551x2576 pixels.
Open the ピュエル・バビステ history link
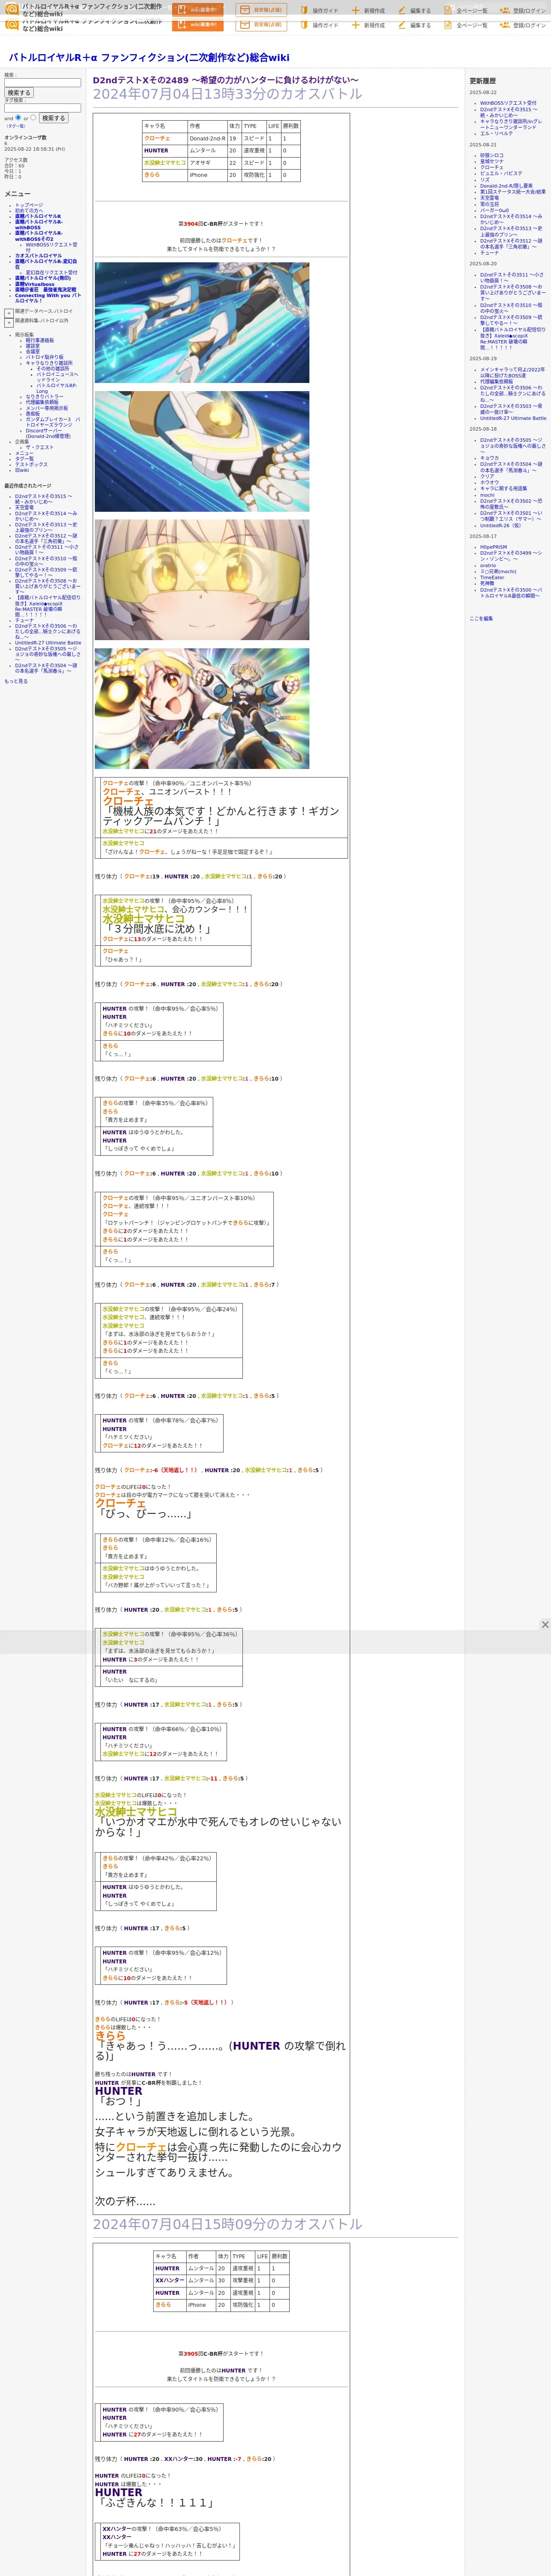click(x=501, y=174)
